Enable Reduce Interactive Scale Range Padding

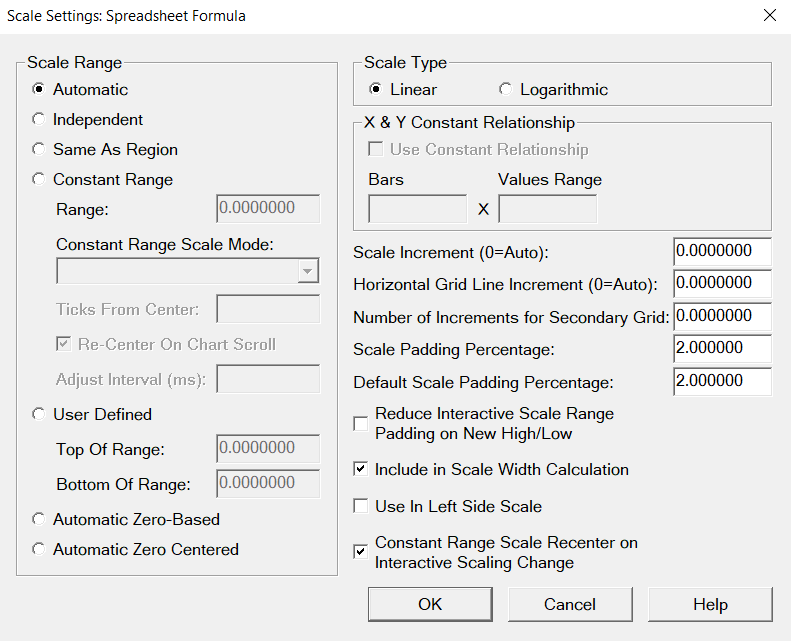(x=361, y=423)
